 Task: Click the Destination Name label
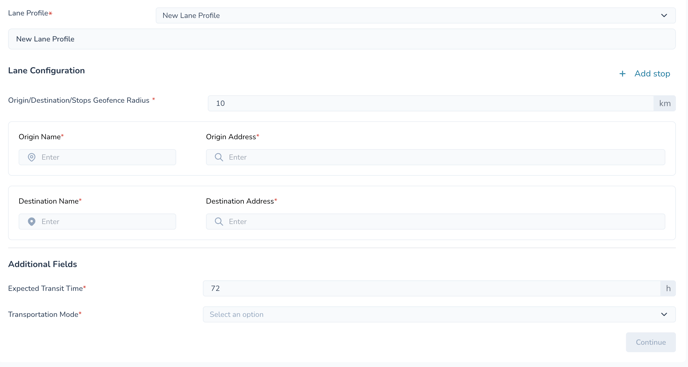[x=48, y=201]
